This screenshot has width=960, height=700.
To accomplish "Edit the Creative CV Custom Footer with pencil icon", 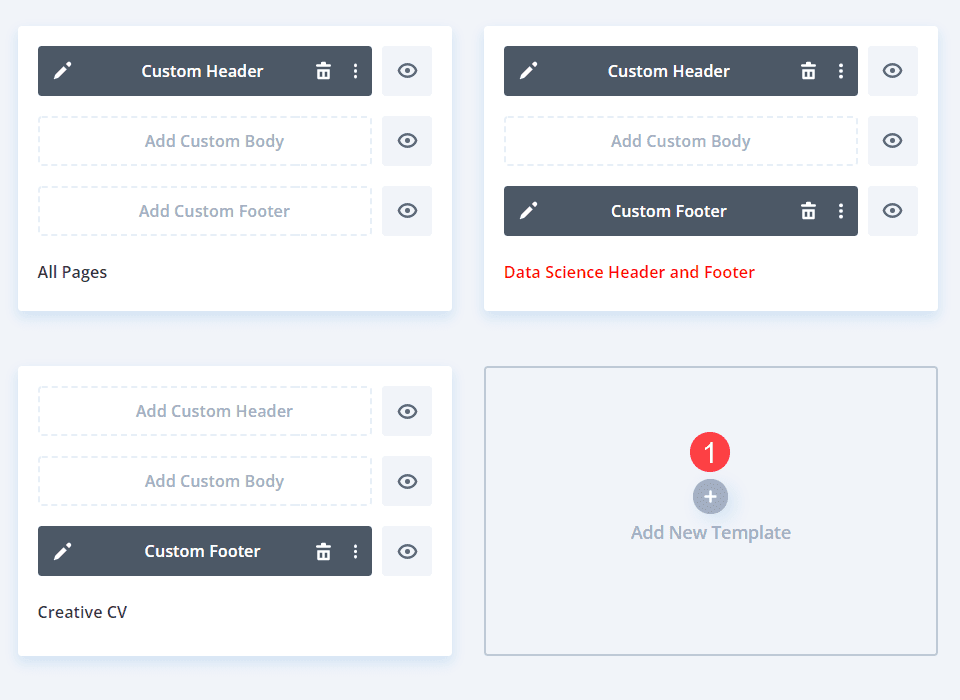I will [63, 551].
